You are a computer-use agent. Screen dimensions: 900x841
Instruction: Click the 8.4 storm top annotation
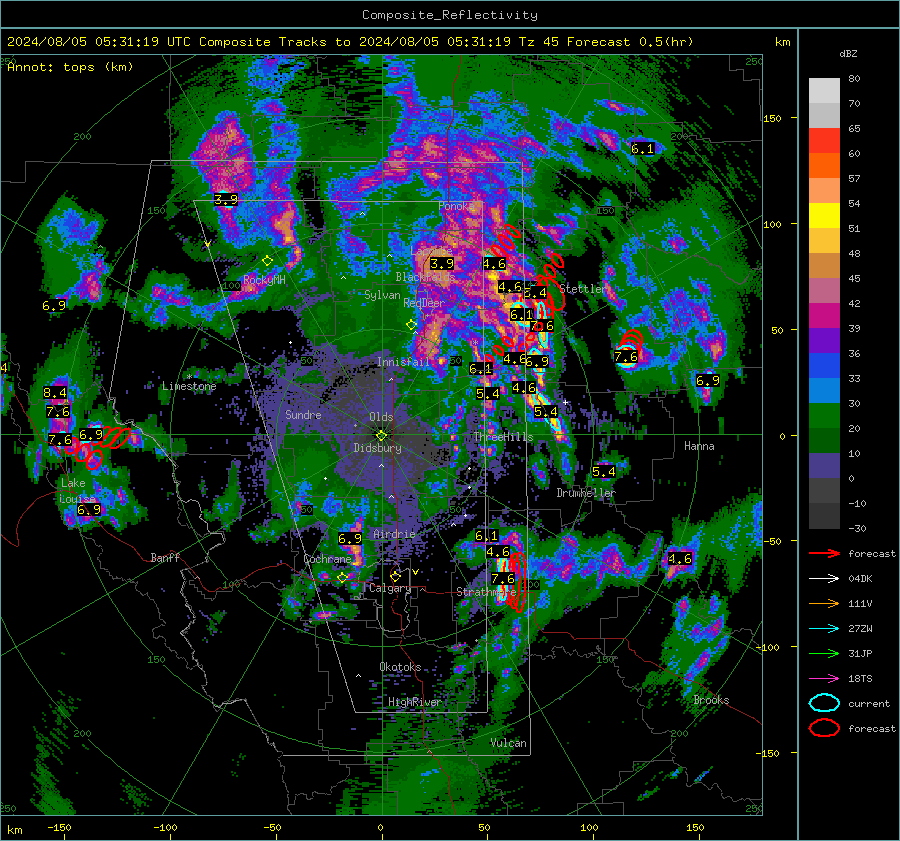pyautogui.click(x=55, y=393)
